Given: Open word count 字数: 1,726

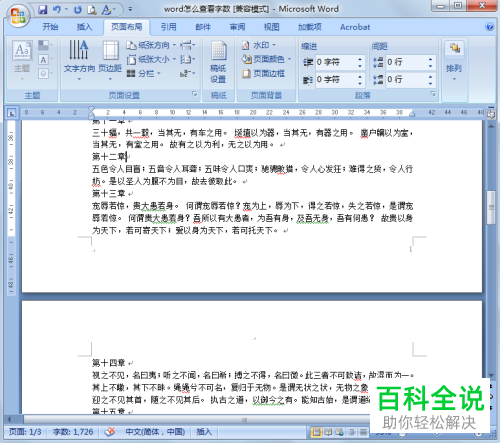Looking at the screenshot, I should 73,432.
